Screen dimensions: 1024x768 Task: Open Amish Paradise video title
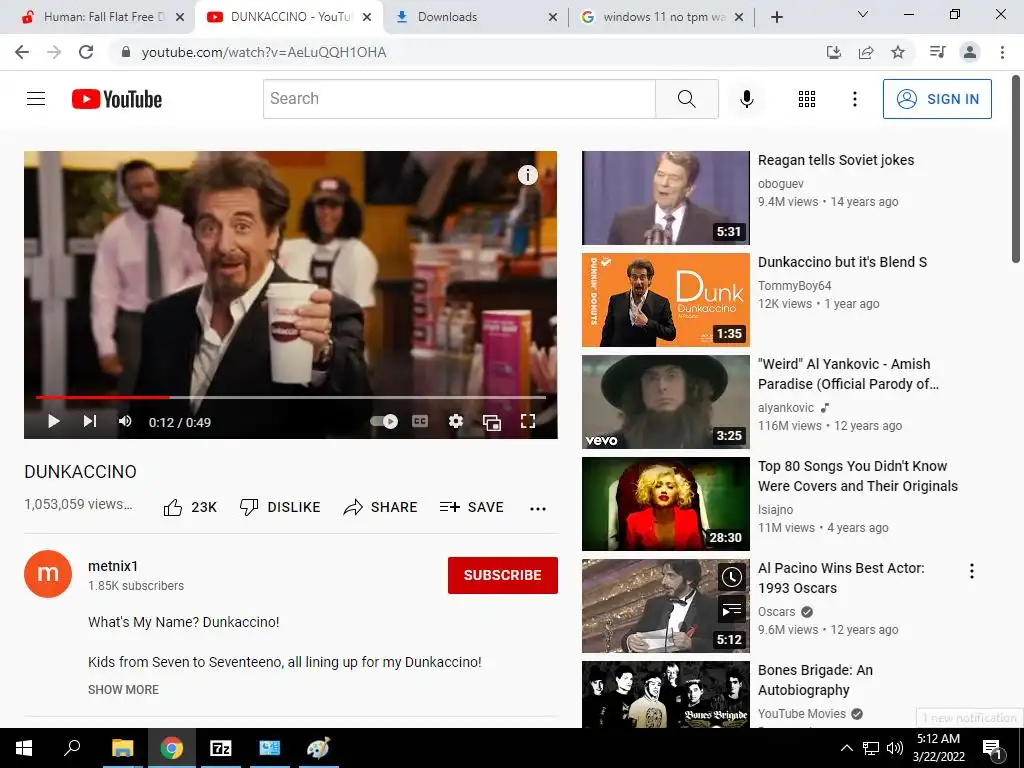pyautogui.click(x=848, y=374)
